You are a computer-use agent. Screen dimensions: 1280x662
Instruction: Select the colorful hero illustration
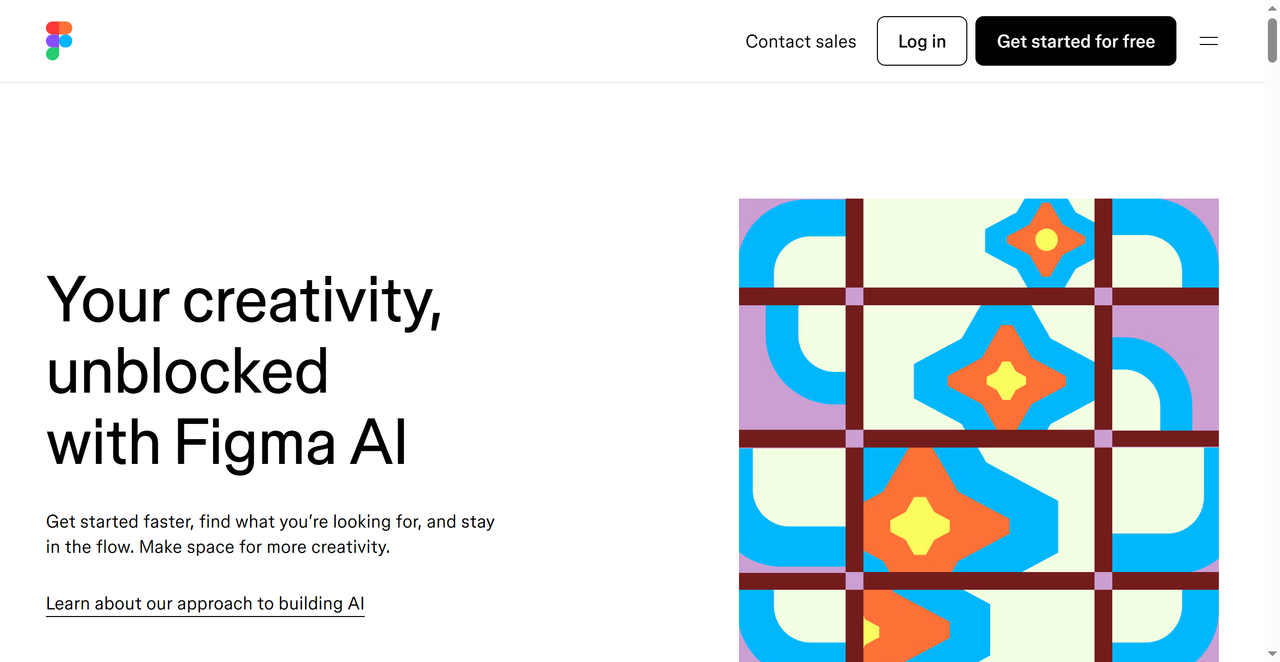pyautogui.click(x=979, y=430)
